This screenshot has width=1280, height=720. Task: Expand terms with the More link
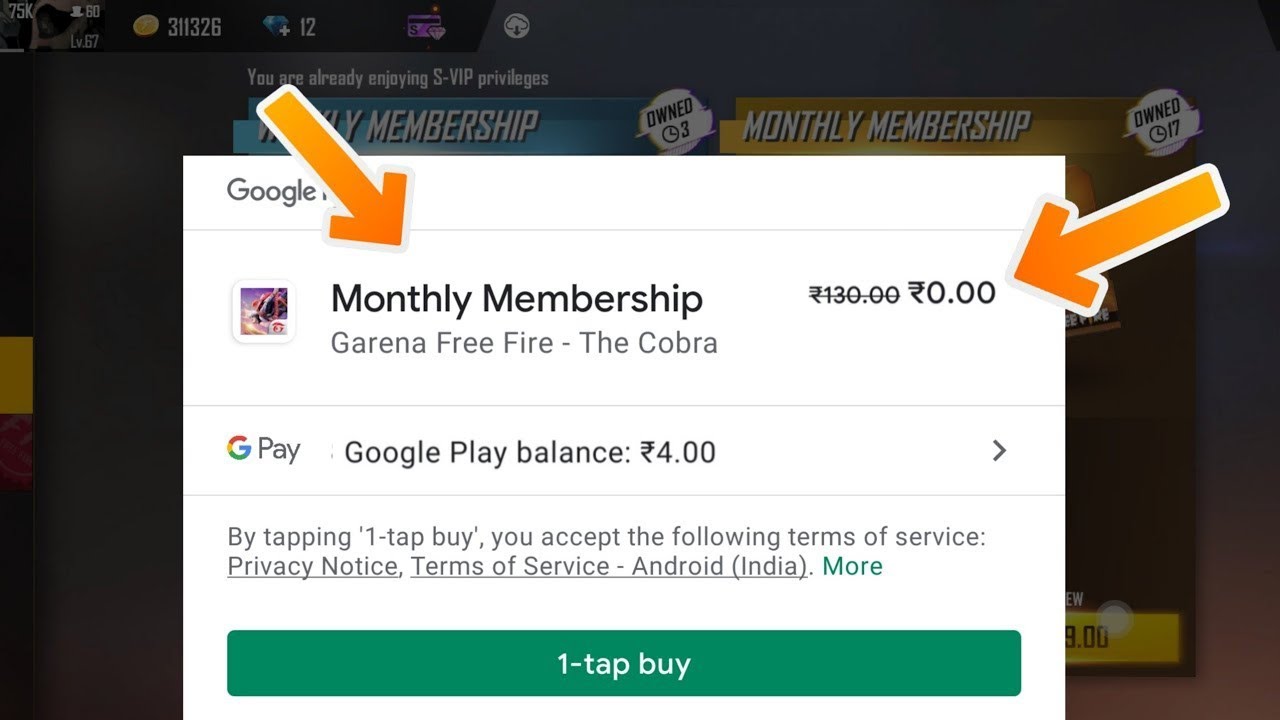coord(852,566)
